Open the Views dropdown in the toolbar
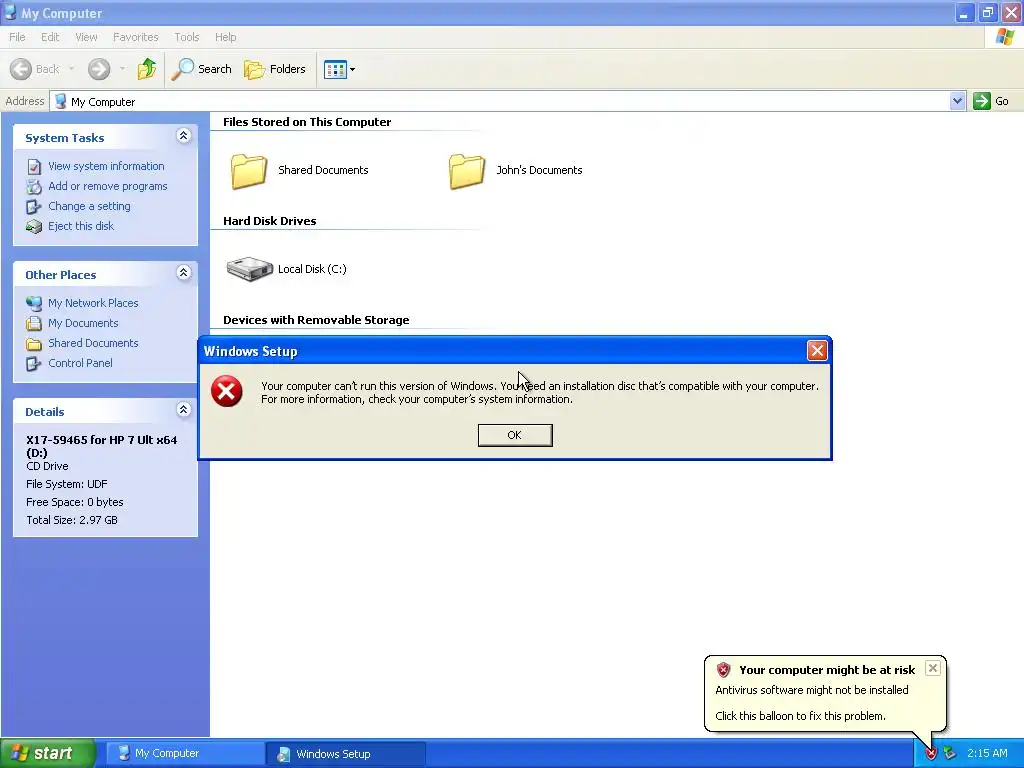 (x=340, y=69)
